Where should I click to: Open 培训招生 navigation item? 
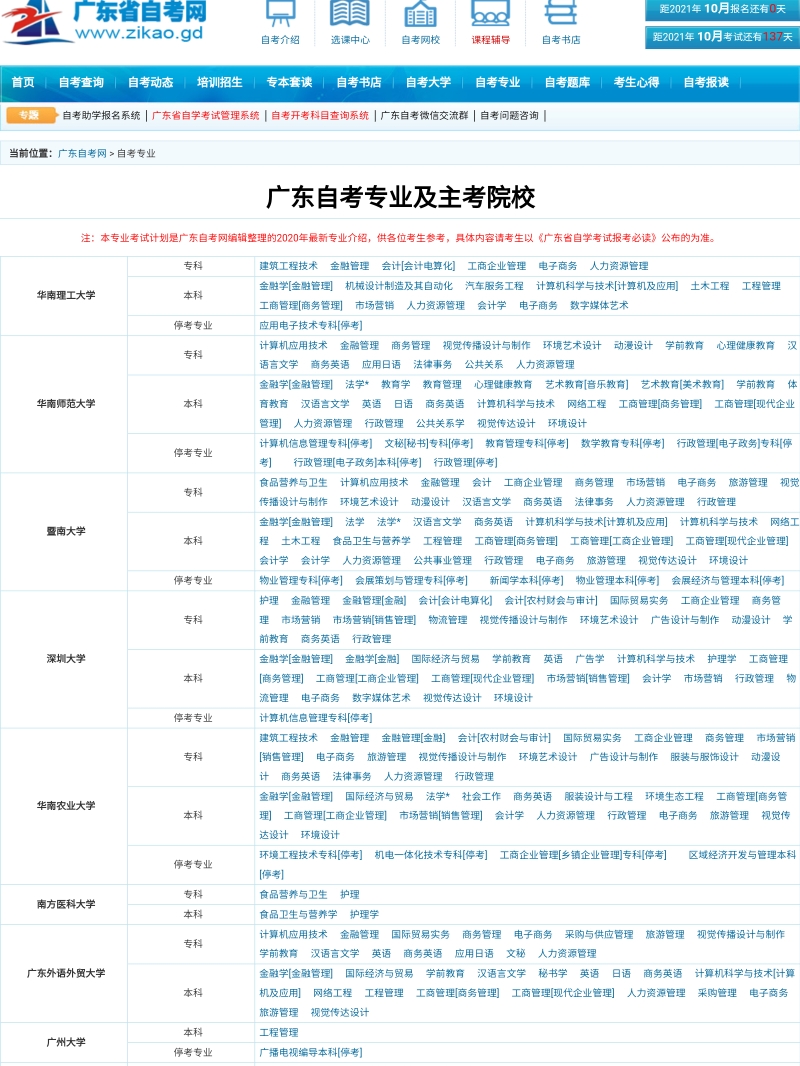220,82
